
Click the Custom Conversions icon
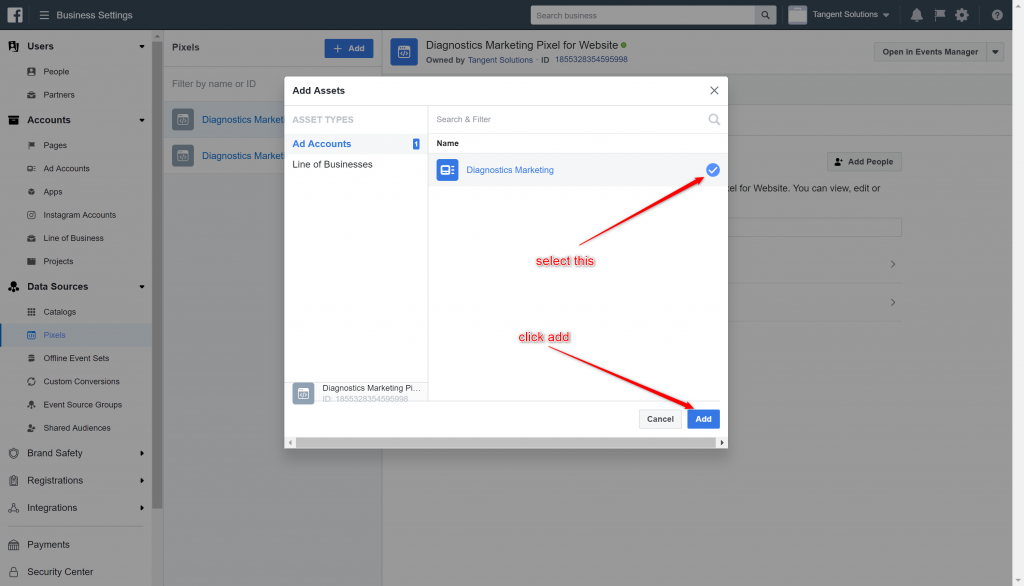tap(31, 382)
